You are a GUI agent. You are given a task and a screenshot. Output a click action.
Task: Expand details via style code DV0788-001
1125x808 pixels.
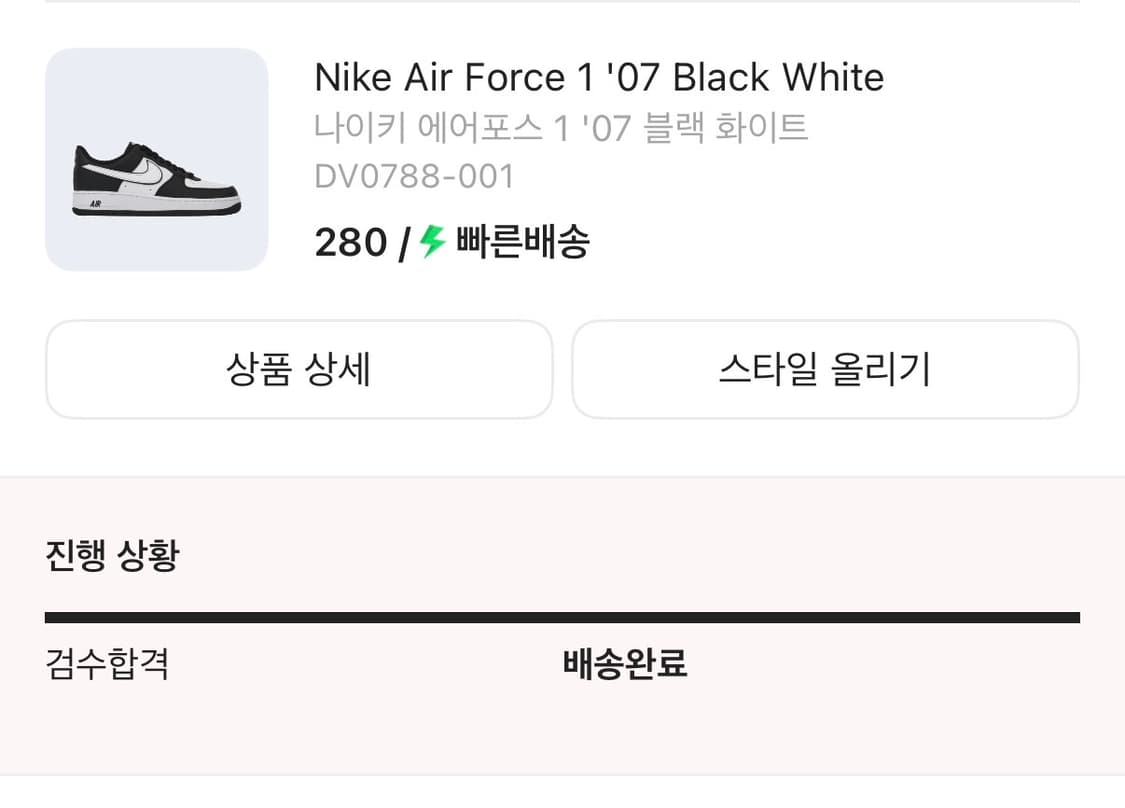(x=412, y=175)
